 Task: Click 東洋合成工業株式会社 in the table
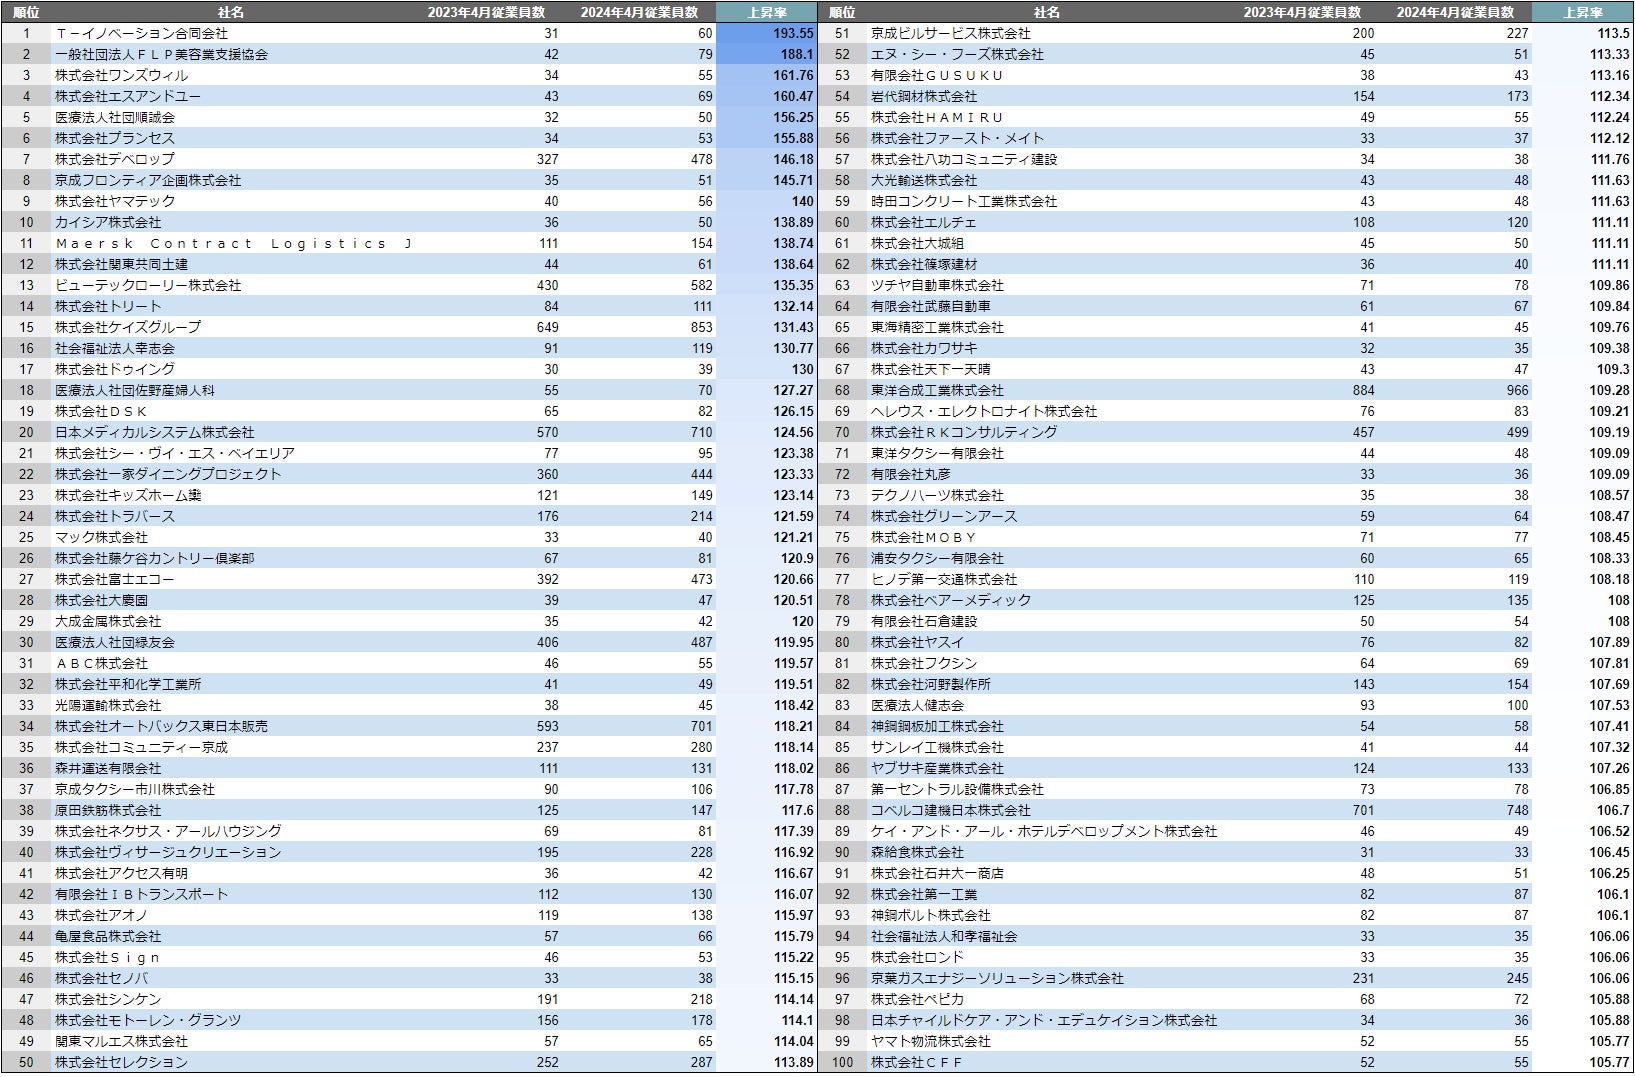[937, 390]
